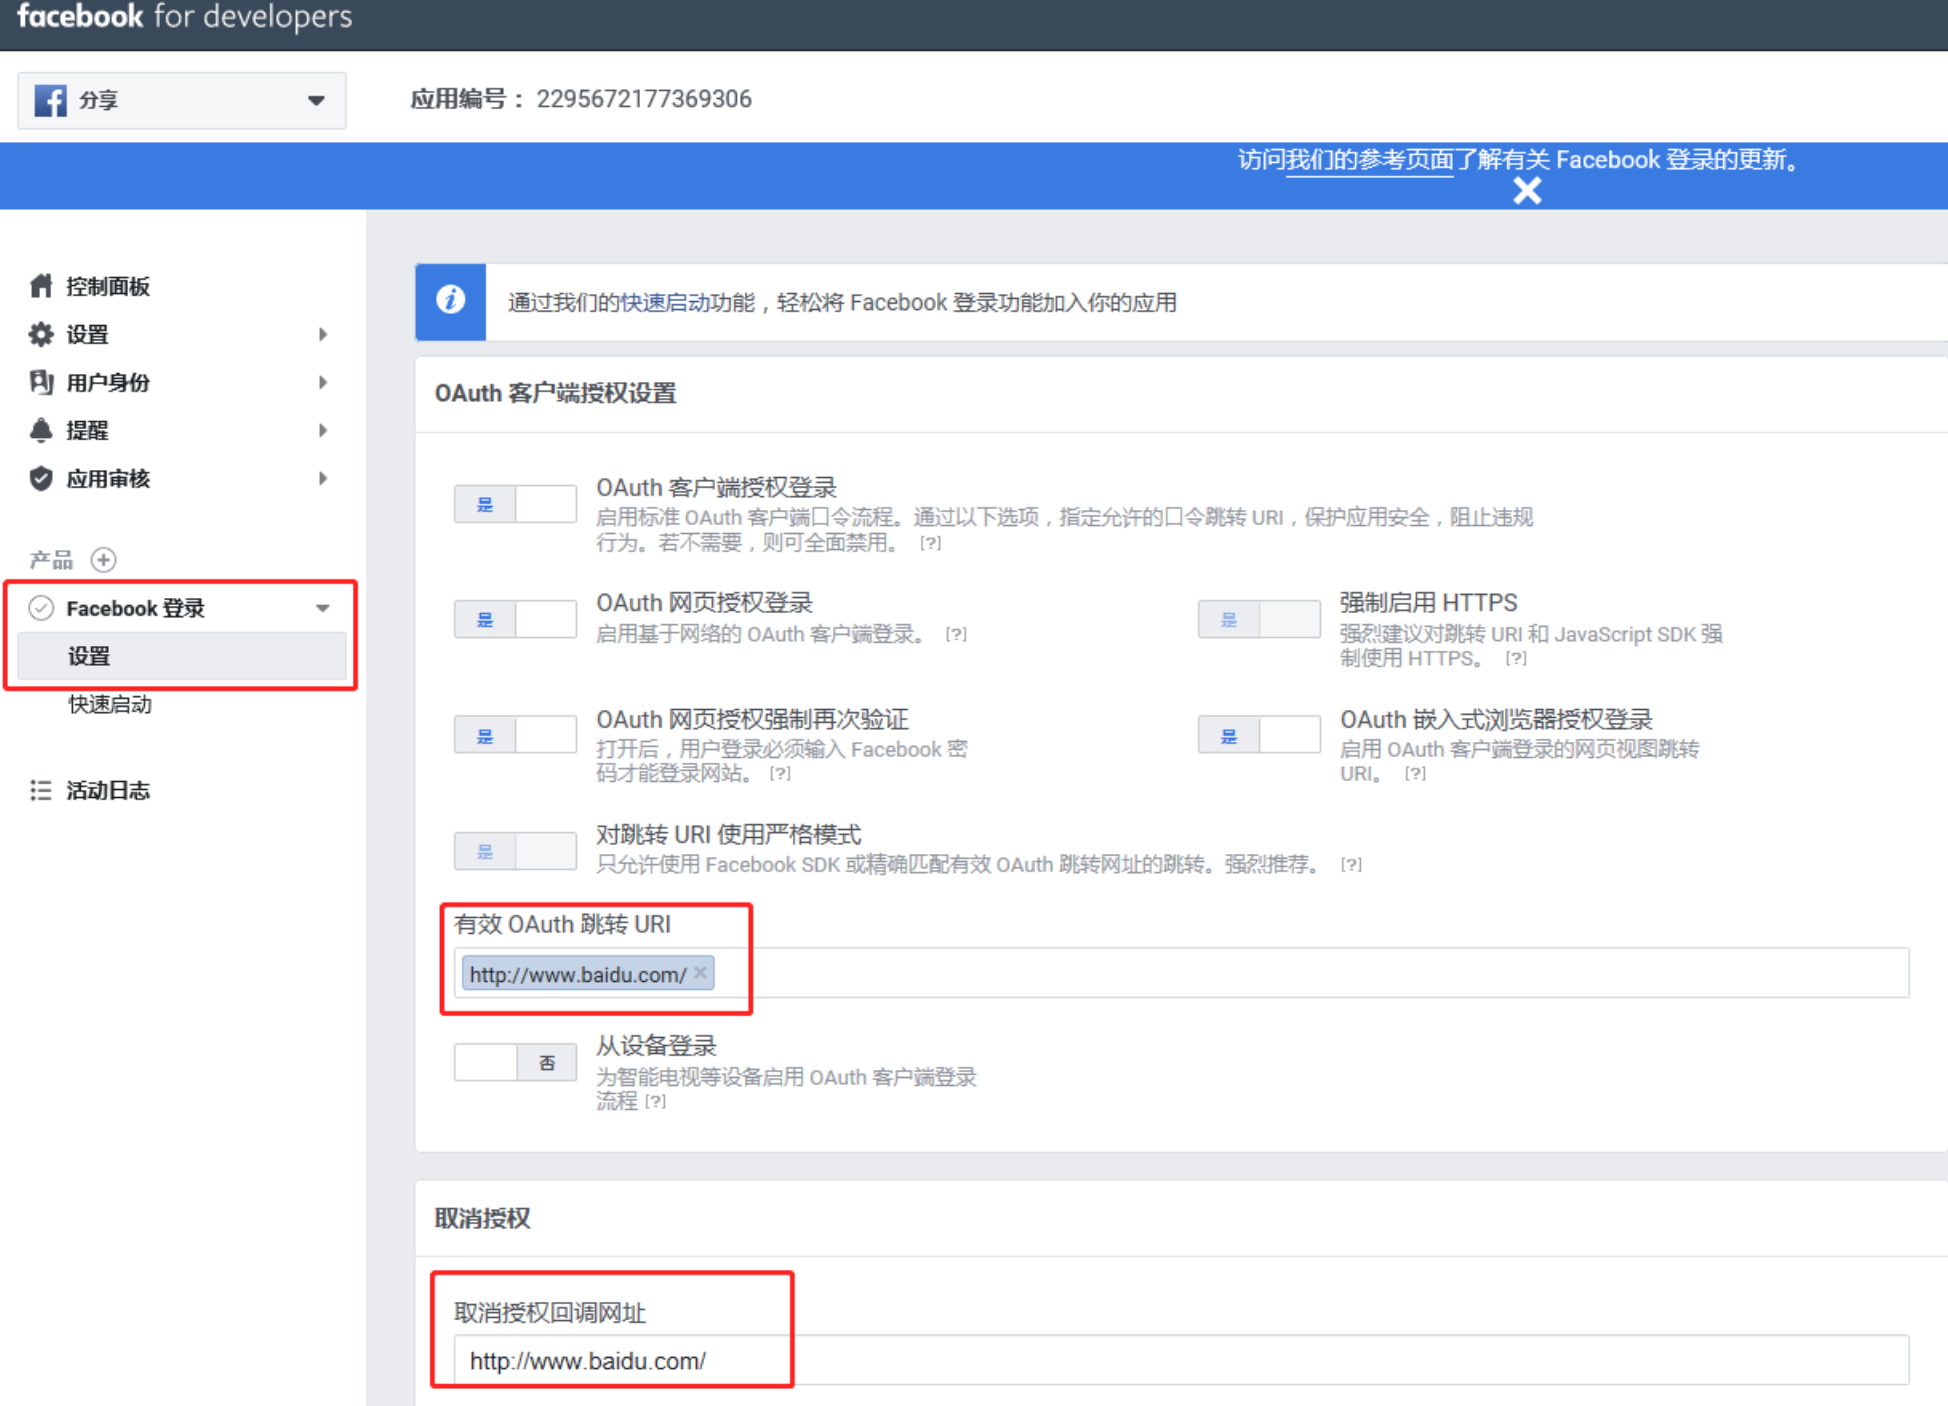
Task: Select 设置 under Facebook 登录
Action: click(x=88, y=656)
